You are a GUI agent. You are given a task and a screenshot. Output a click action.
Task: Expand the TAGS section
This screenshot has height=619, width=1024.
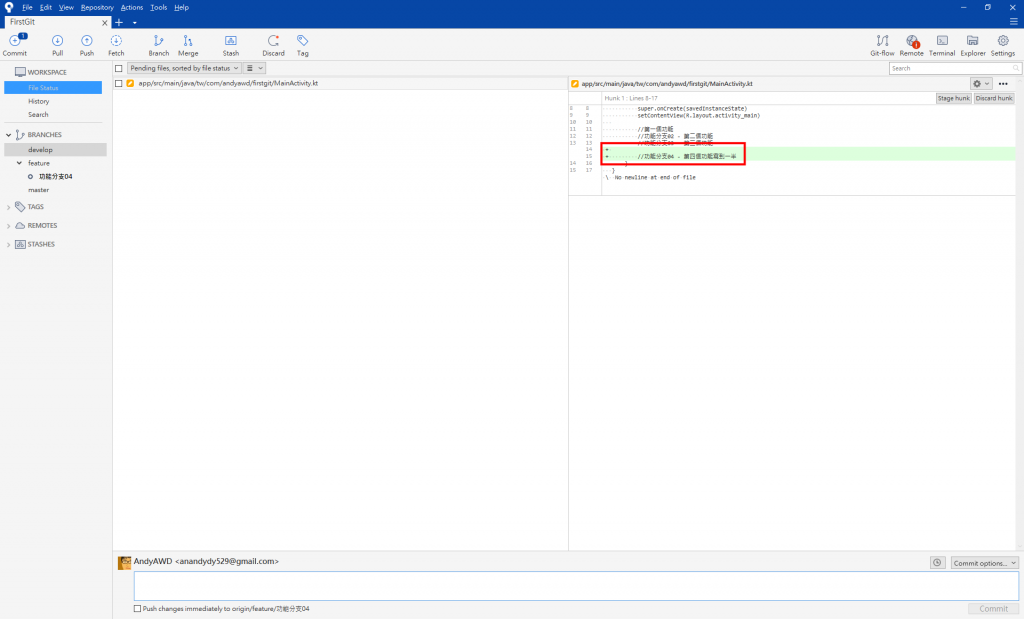pyautogui.click(x=8, y=207)
